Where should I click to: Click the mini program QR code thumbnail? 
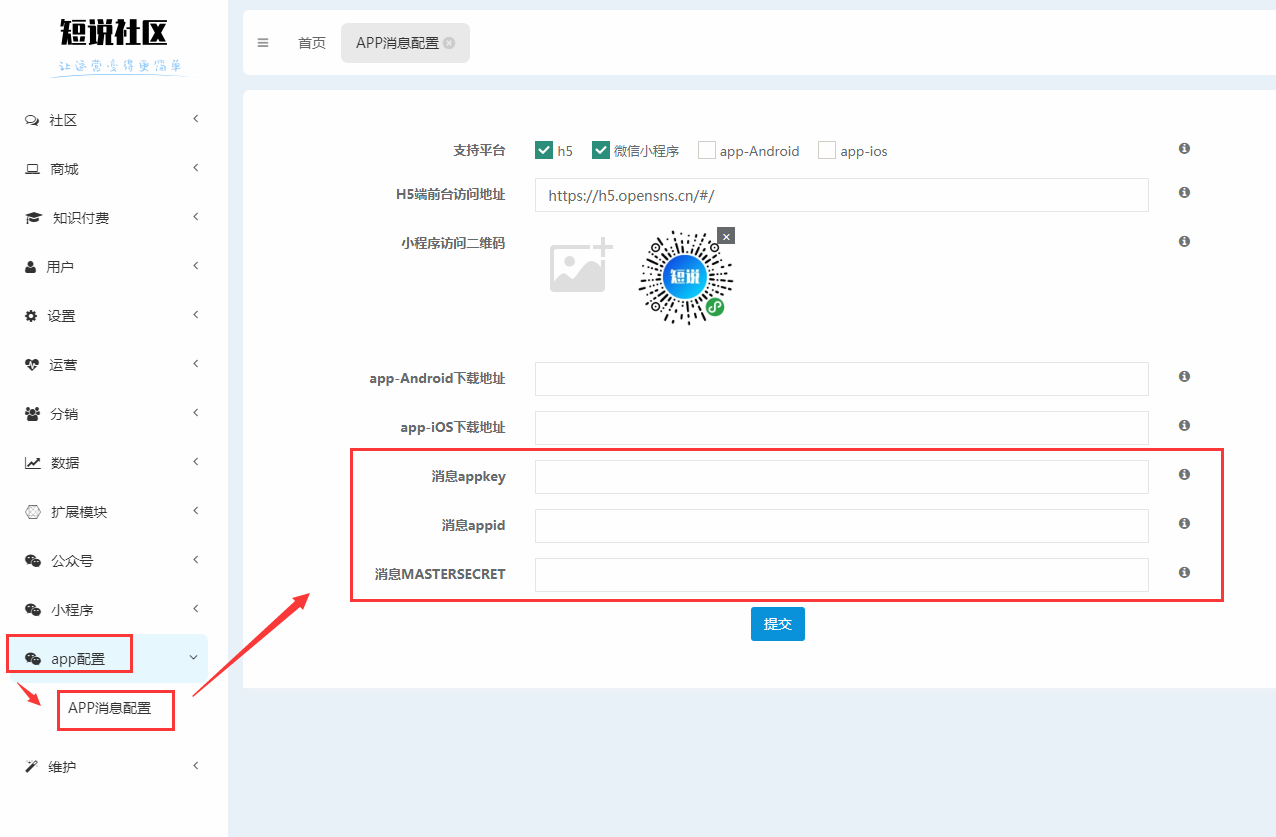pos(686,277)
